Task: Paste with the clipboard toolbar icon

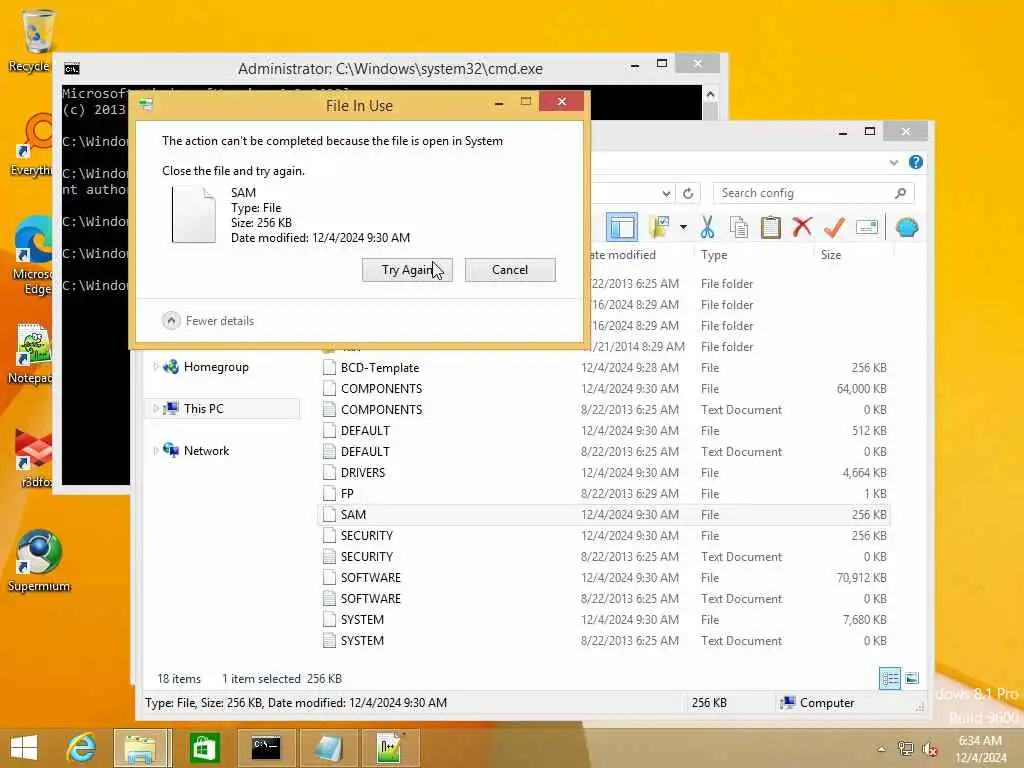Action: (771, 227)
